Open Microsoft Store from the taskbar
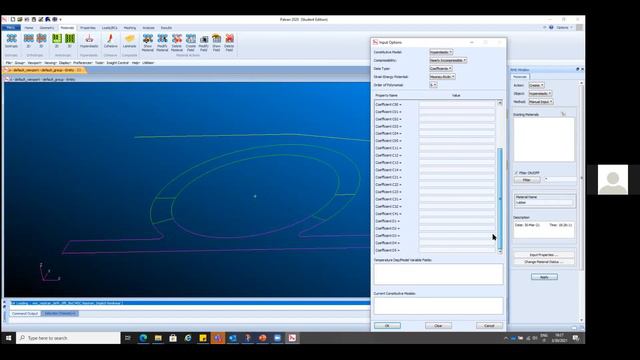This screenshot has height=360, width=640. (173, 338)
